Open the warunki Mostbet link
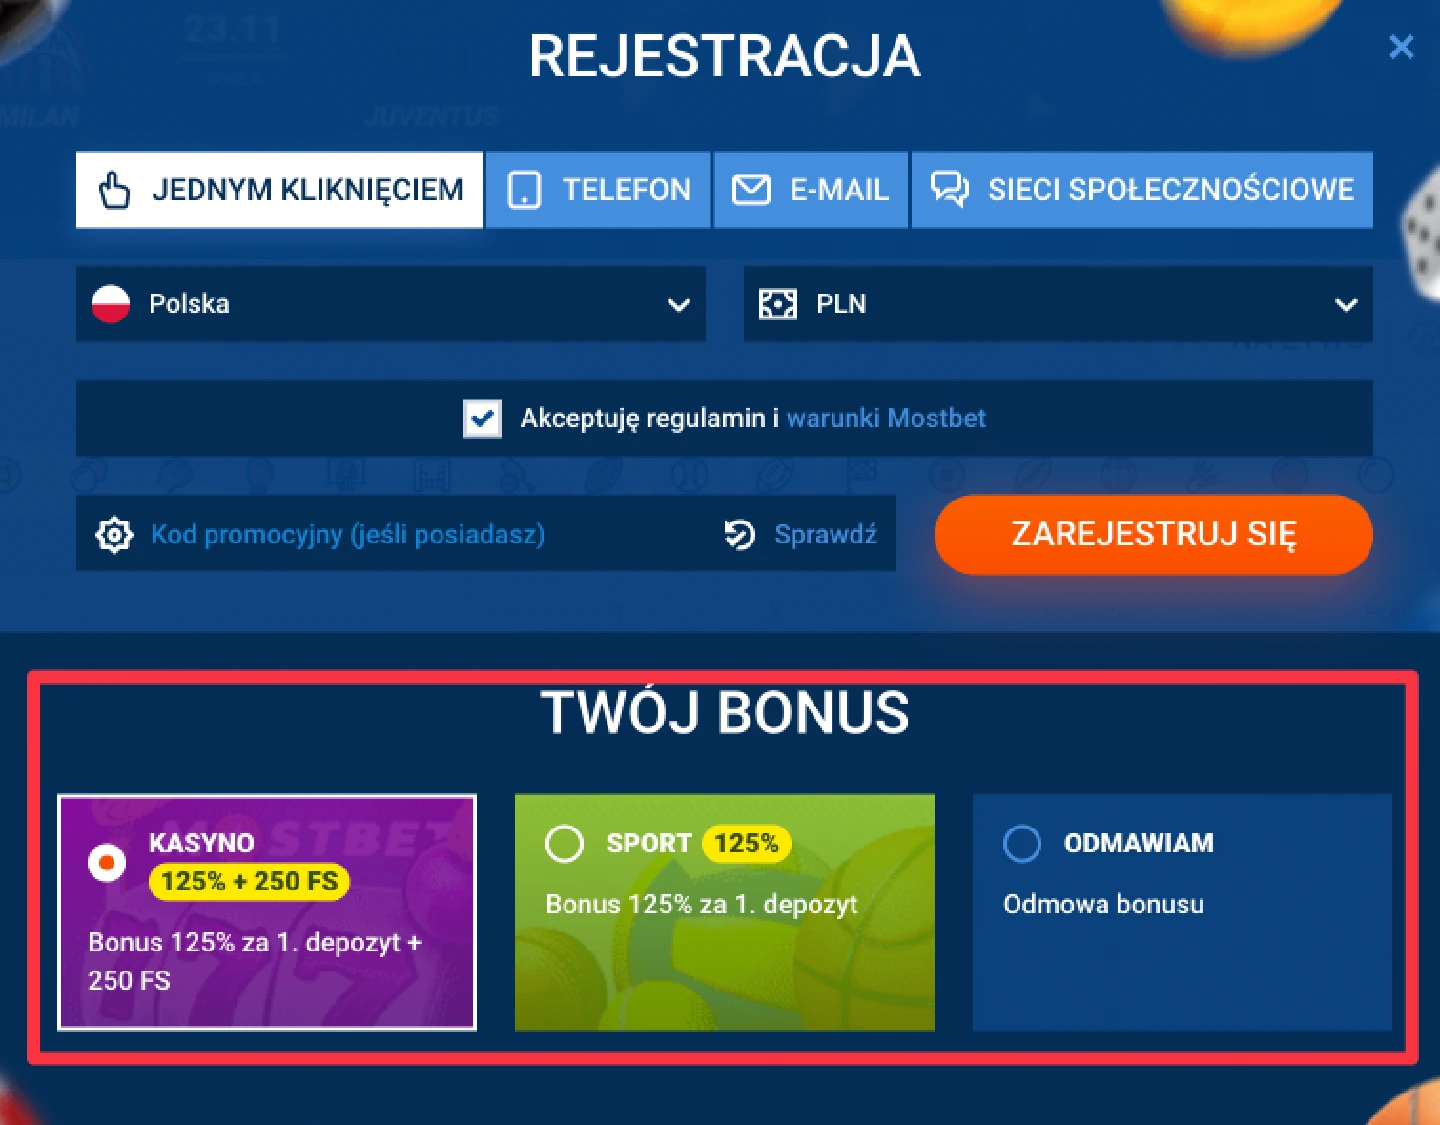 [x=886, y=418]
